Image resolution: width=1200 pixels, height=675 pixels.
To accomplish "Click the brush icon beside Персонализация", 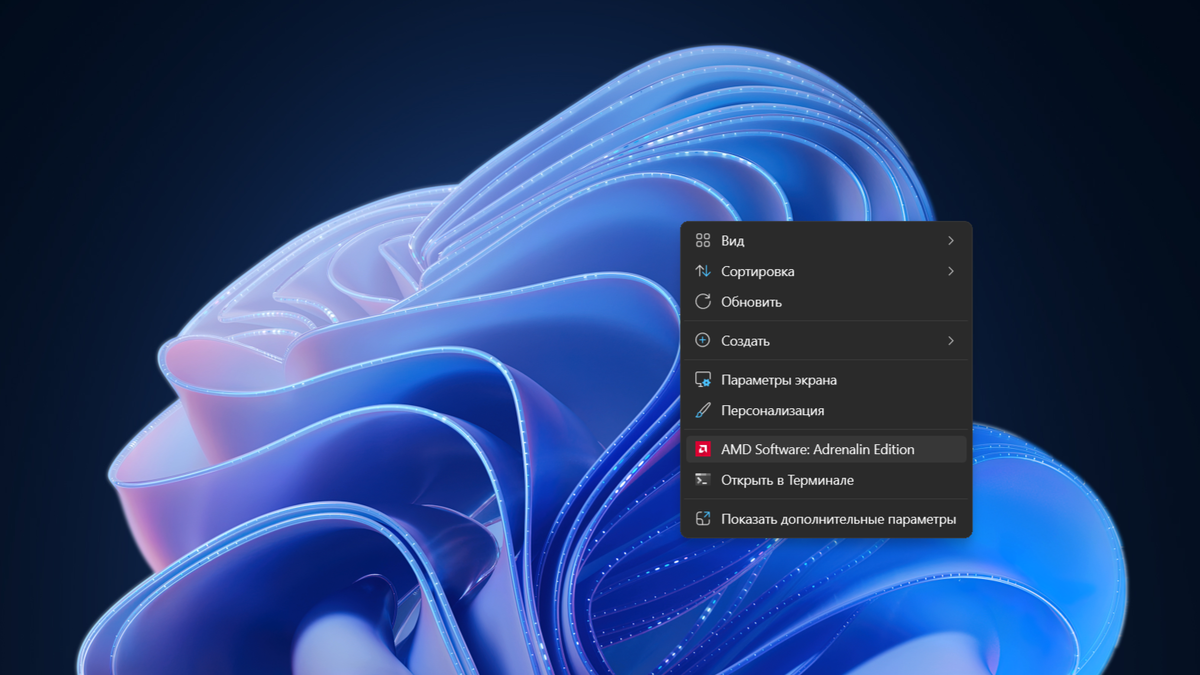I will click(703, 410).
